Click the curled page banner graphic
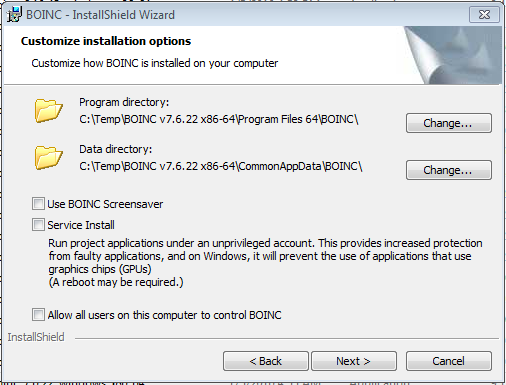Screen dimensions: 506x385 [453, 55]
